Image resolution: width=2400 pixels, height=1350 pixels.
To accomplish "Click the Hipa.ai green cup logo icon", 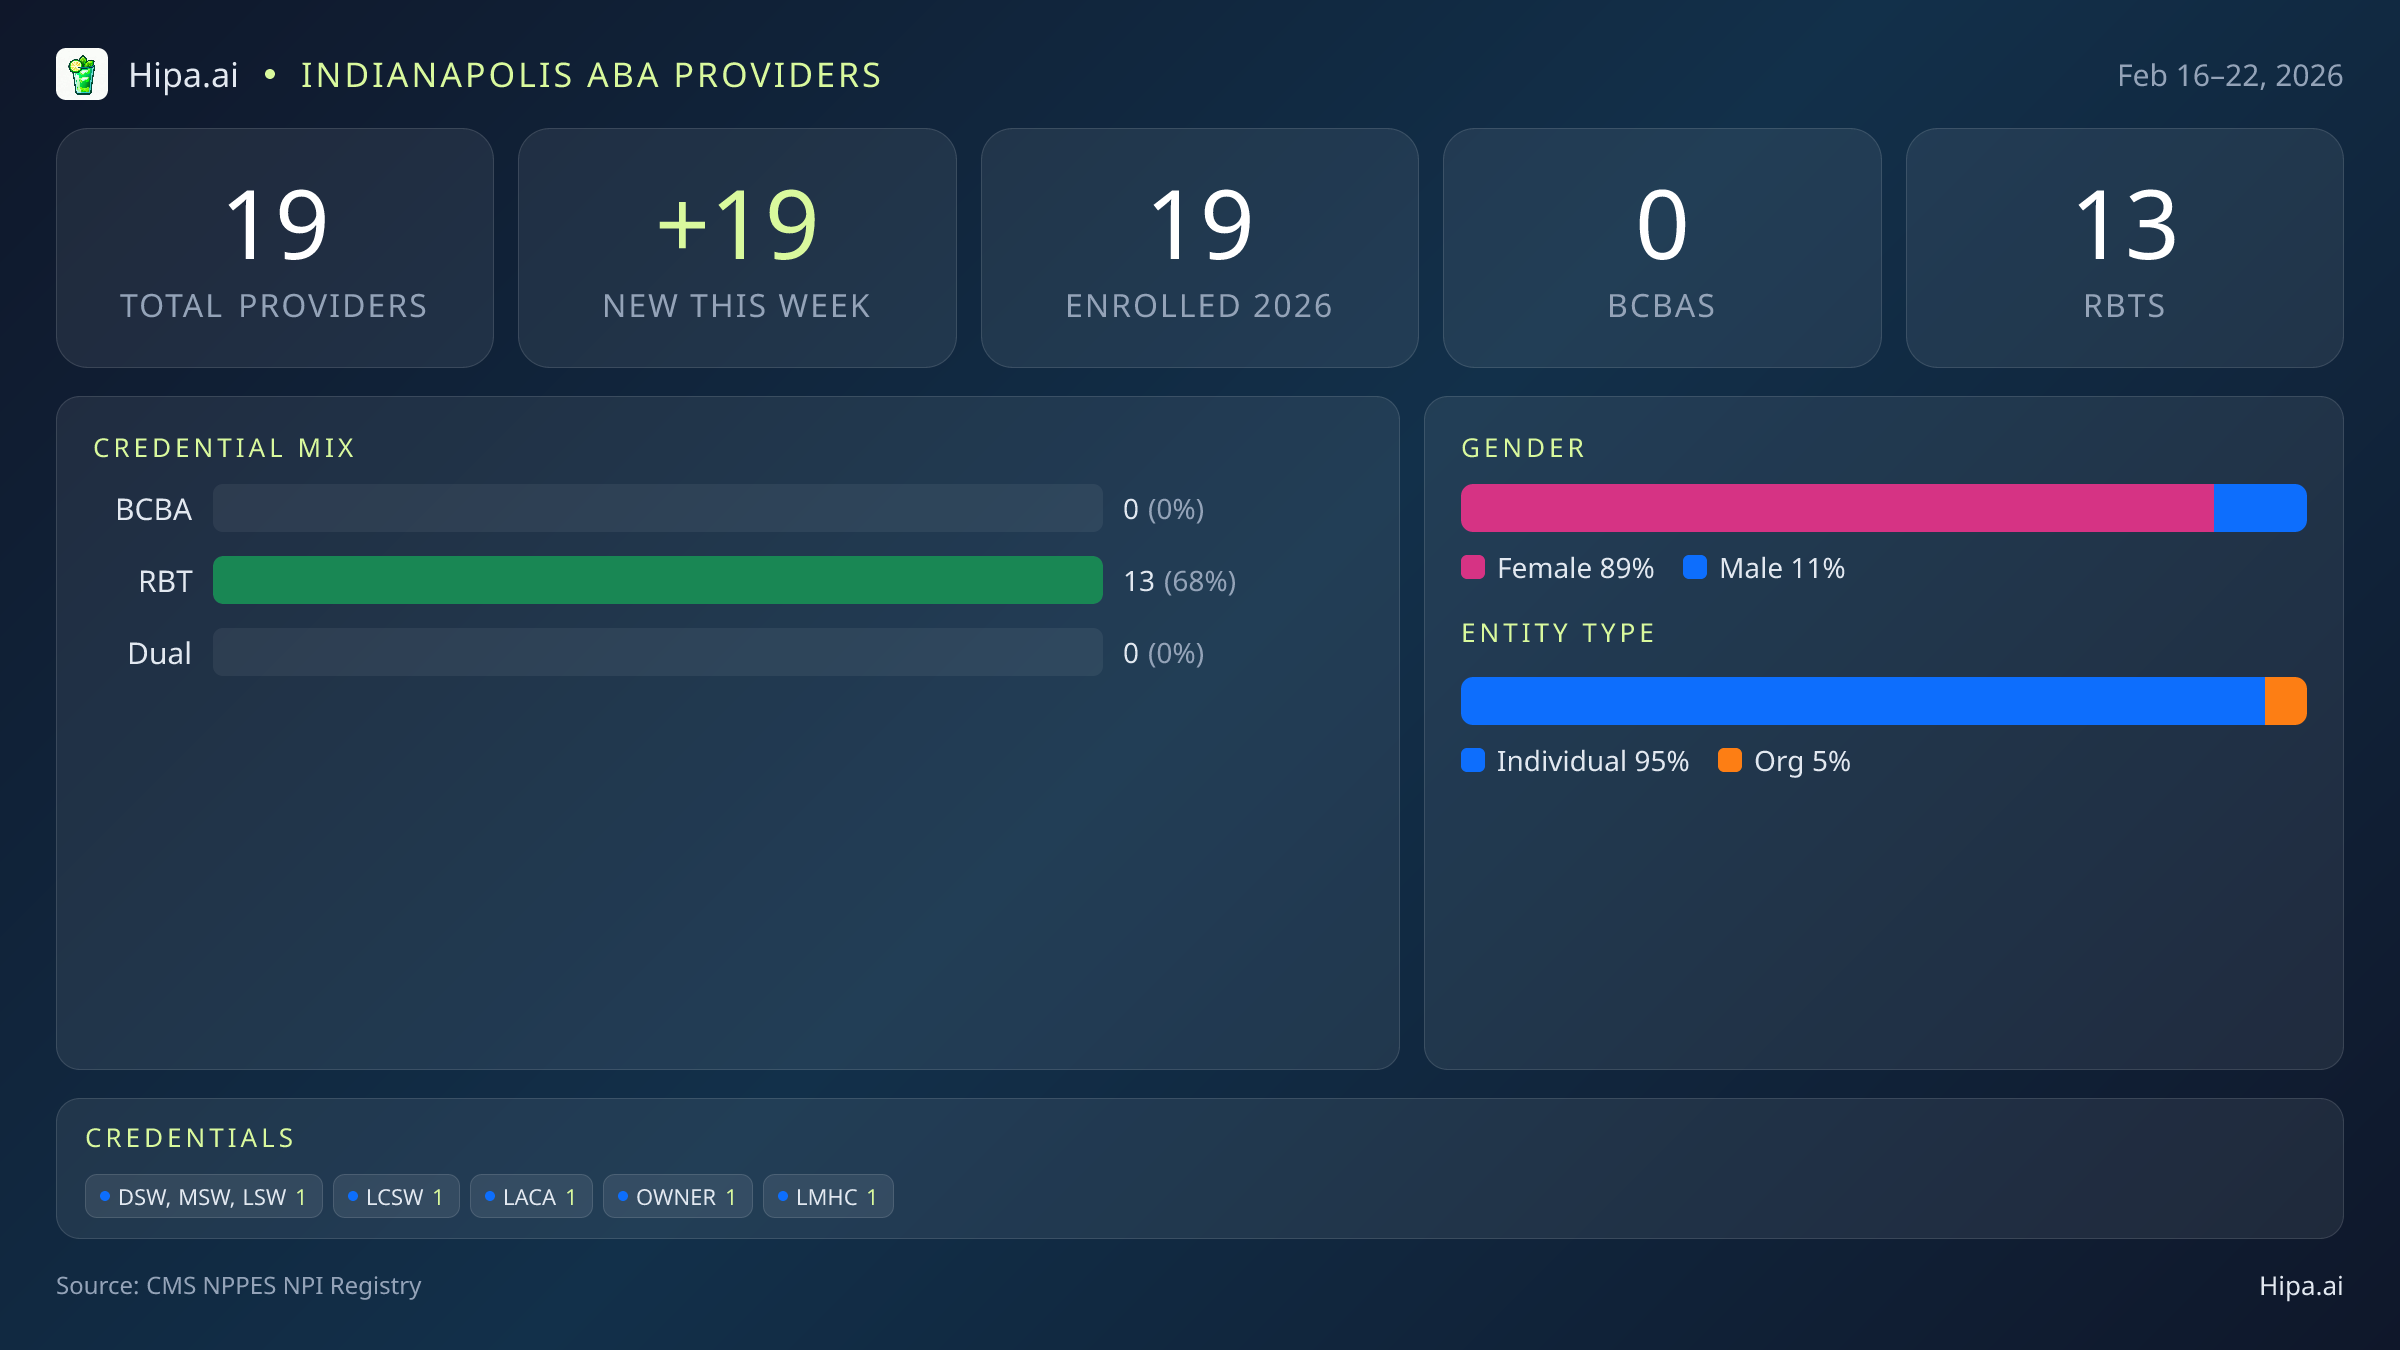I will pos(82,74).
